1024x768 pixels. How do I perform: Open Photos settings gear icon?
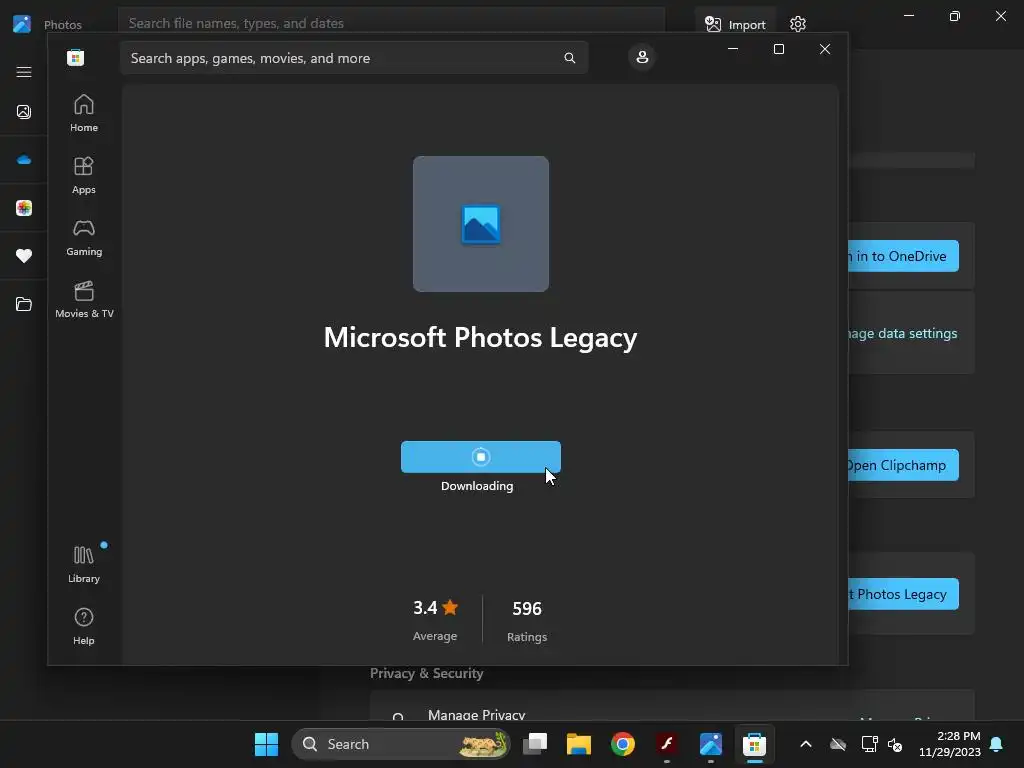[797, 24]
